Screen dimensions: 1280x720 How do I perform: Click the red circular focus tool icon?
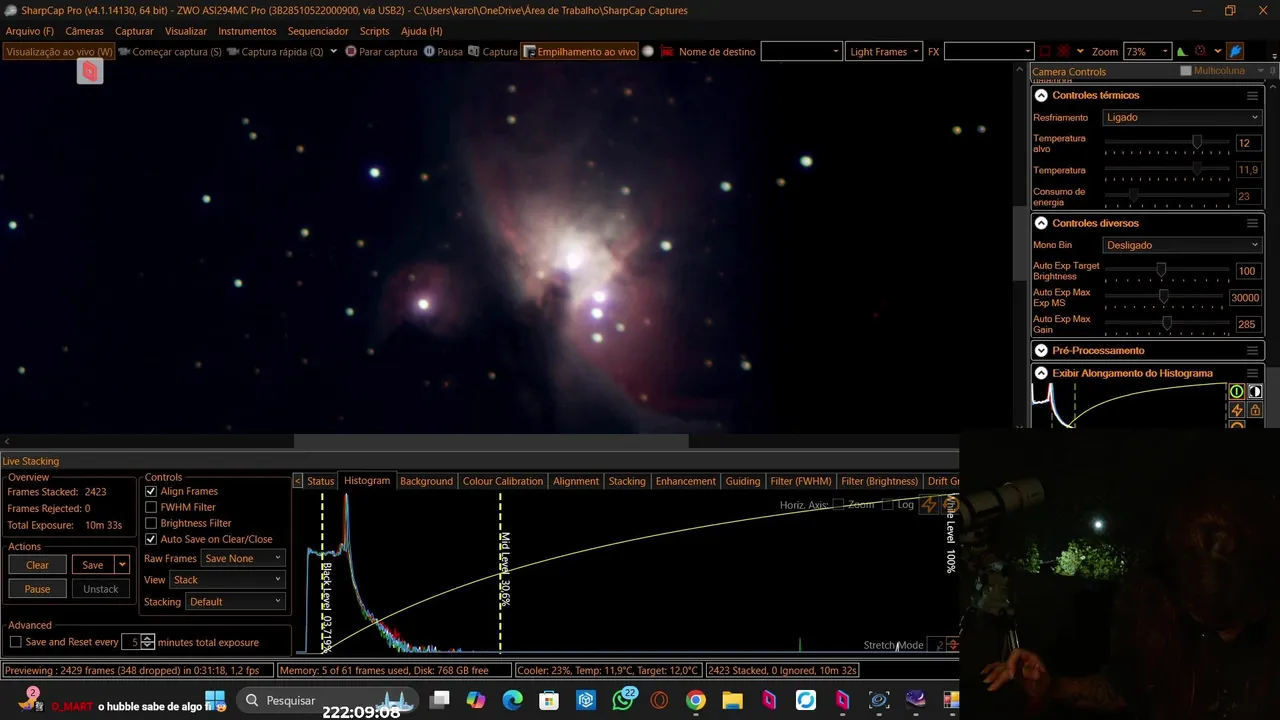[1200, 52]
